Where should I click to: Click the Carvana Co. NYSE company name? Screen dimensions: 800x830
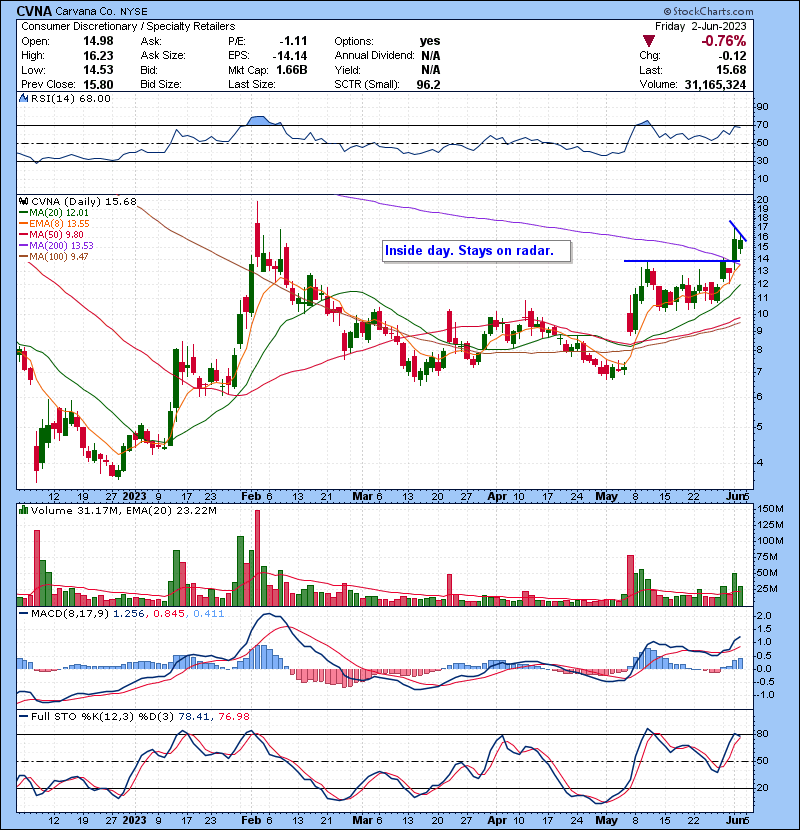tap(102, 11)
